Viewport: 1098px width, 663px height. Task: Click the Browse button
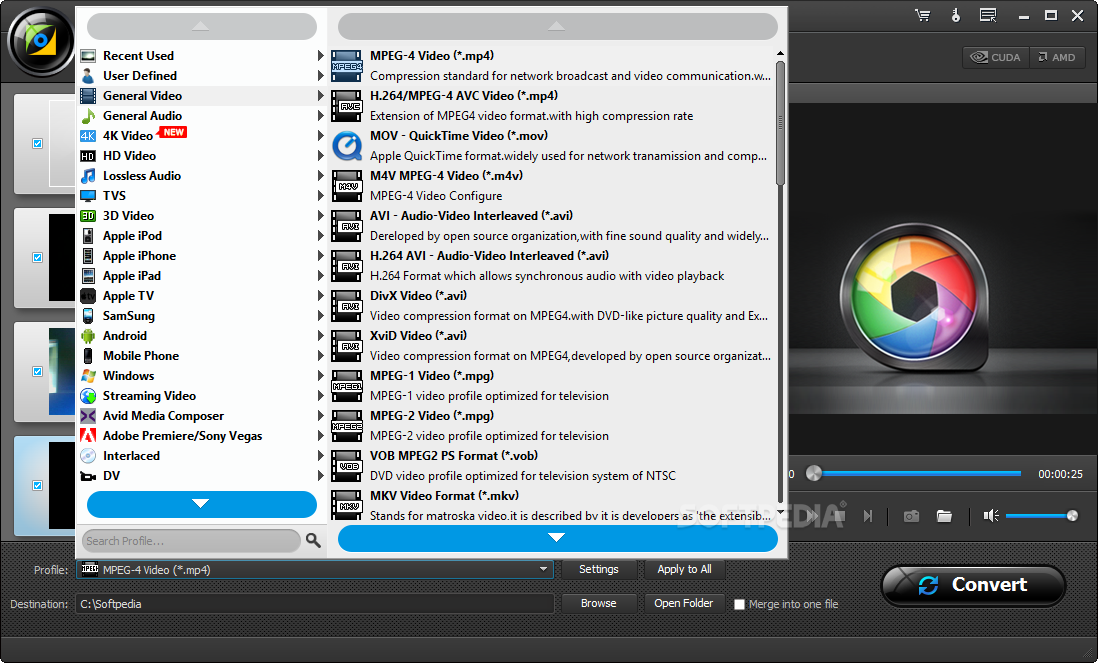(599, 603)
